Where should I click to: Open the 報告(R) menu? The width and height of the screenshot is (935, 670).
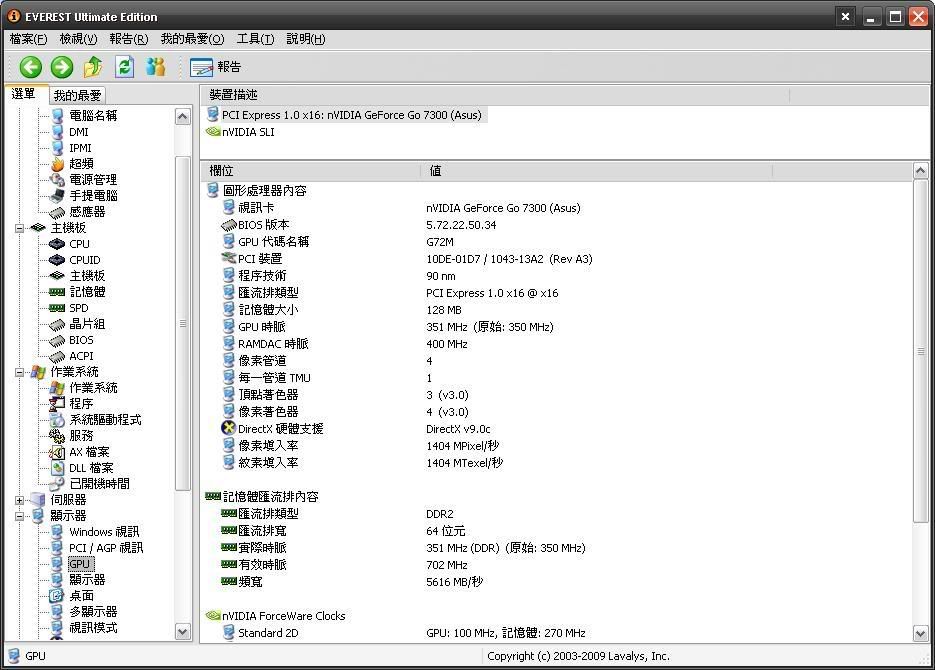[128, 39]
